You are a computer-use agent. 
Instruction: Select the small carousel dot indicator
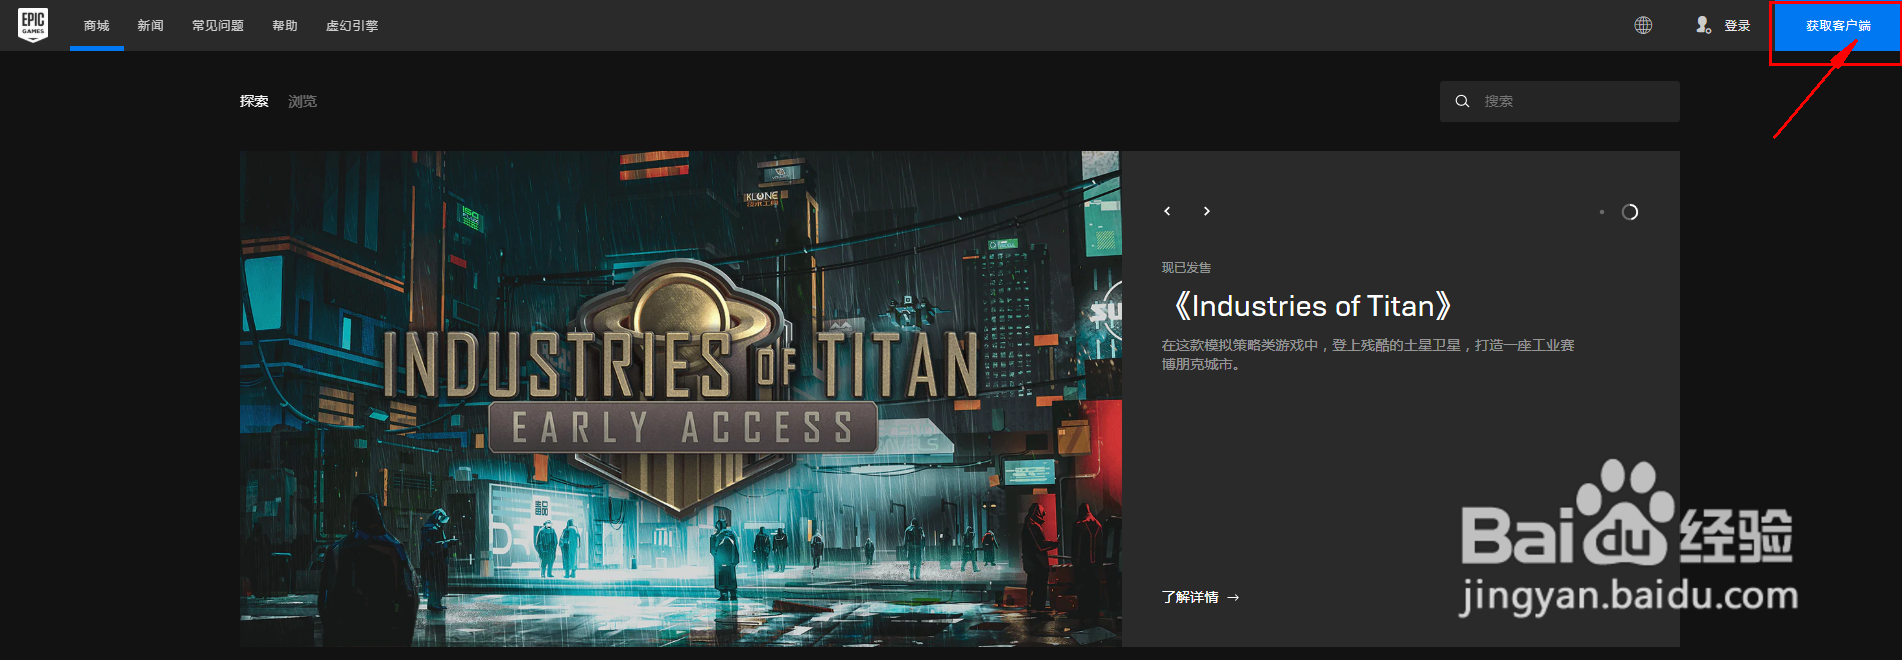[x=1602, y=212]
